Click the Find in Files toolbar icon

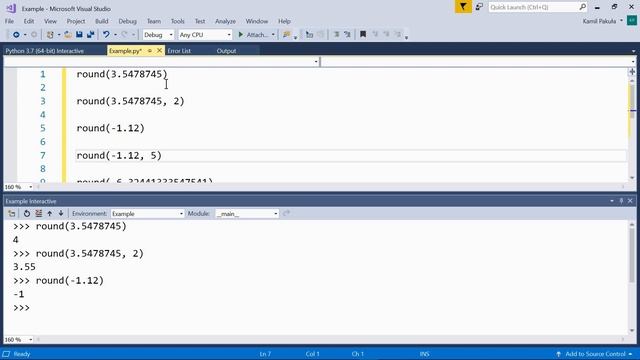(x=287, y=35)
